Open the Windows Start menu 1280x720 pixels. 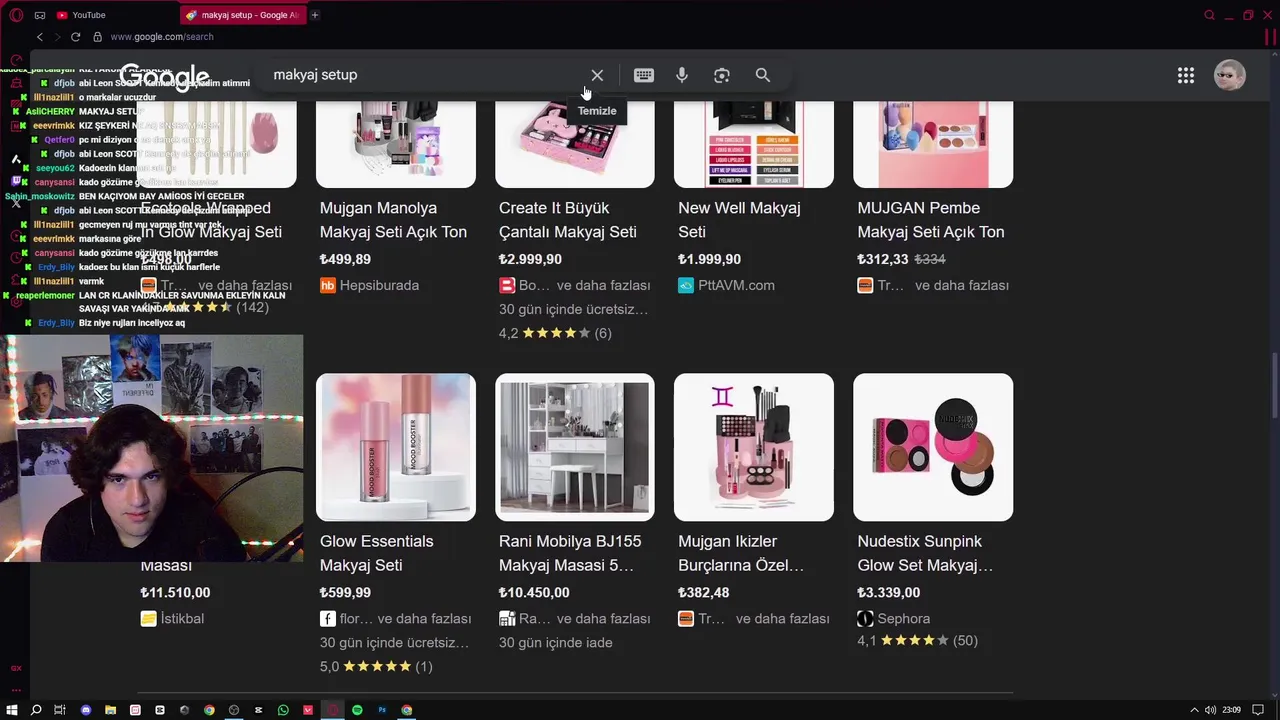point(12,710)
